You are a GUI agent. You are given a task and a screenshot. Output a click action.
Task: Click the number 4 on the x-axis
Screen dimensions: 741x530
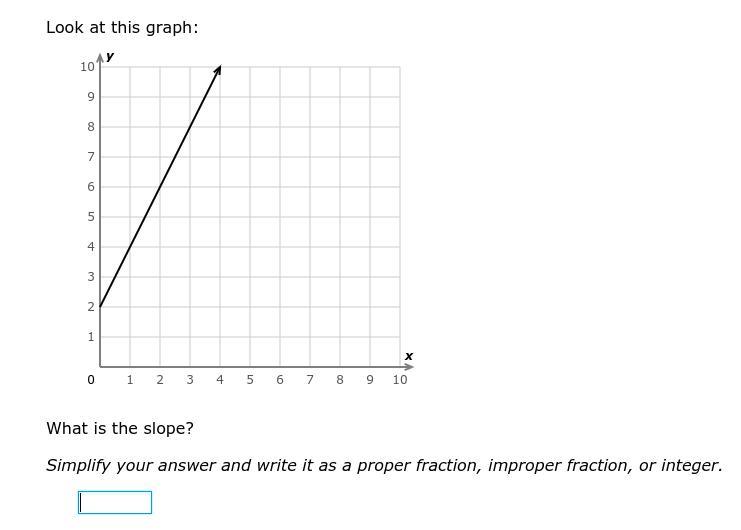tap(220, 379)
